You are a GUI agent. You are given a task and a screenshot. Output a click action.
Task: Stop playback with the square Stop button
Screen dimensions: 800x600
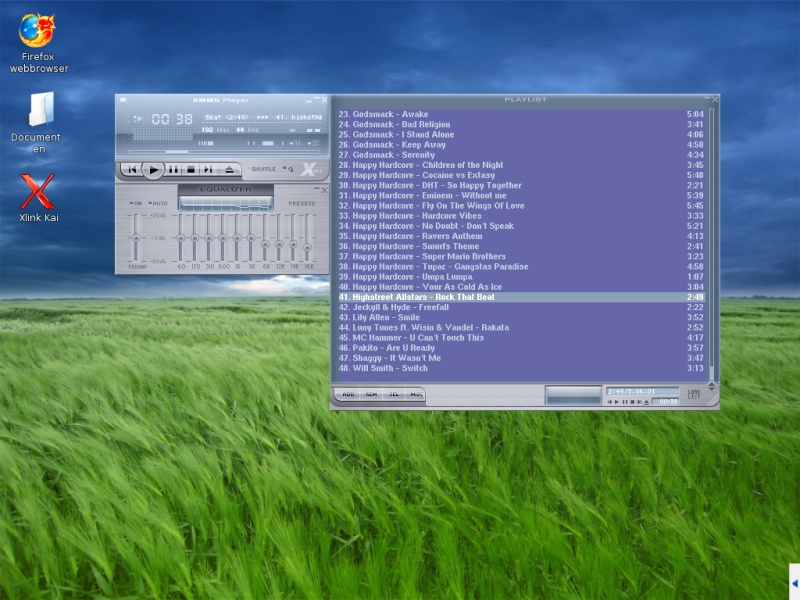(191, 169)
